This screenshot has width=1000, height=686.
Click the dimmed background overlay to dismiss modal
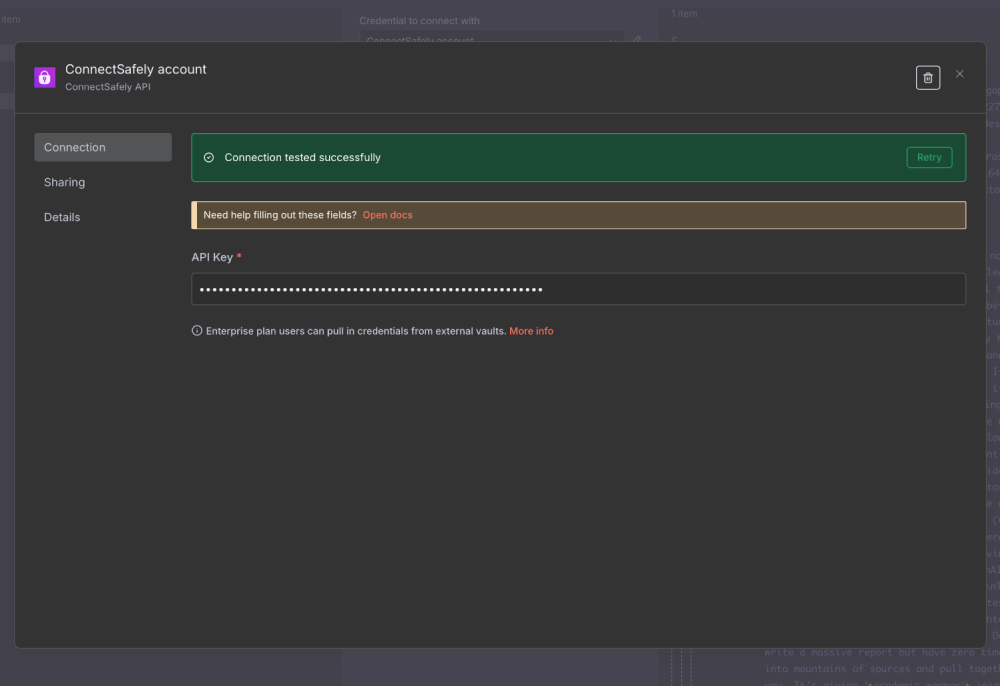click(150, 672)
